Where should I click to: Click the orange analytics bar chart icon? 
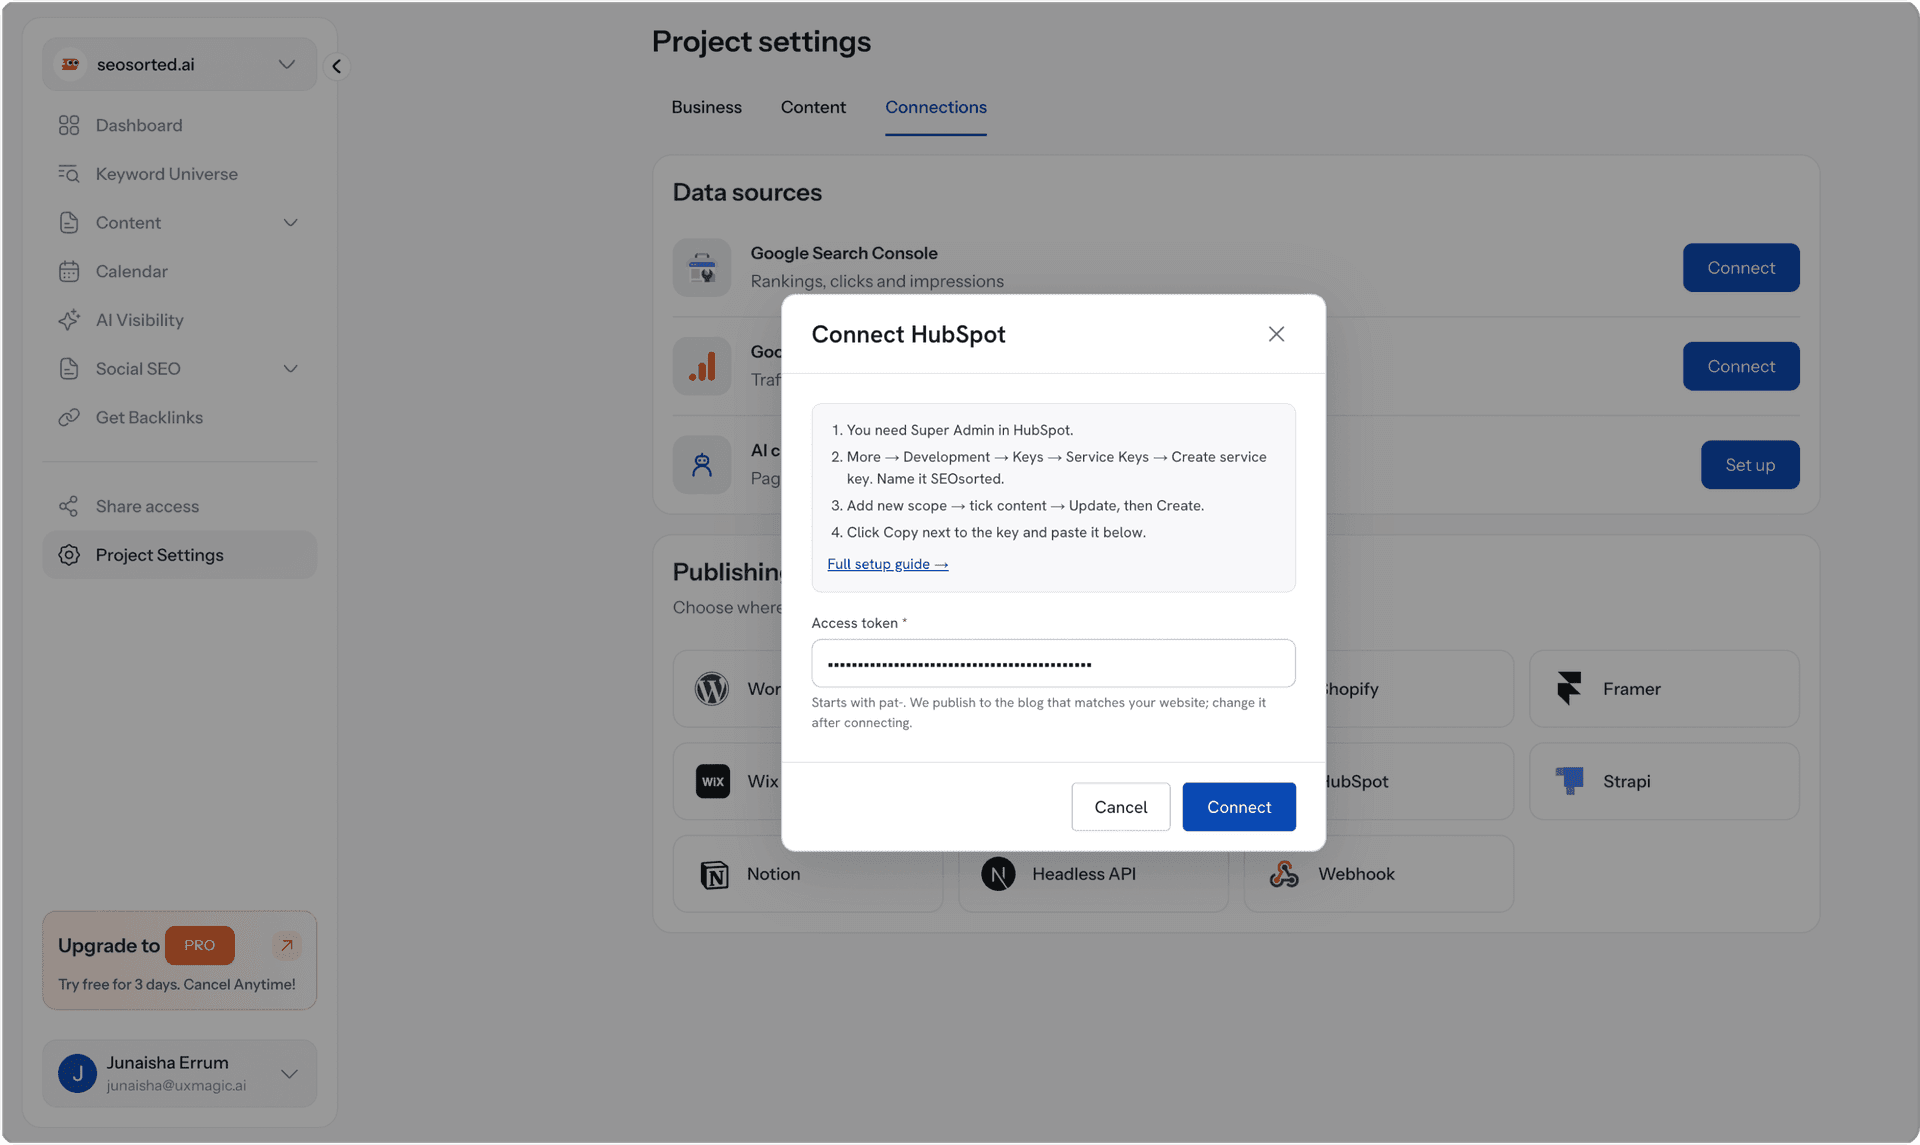tap(702, 366)
